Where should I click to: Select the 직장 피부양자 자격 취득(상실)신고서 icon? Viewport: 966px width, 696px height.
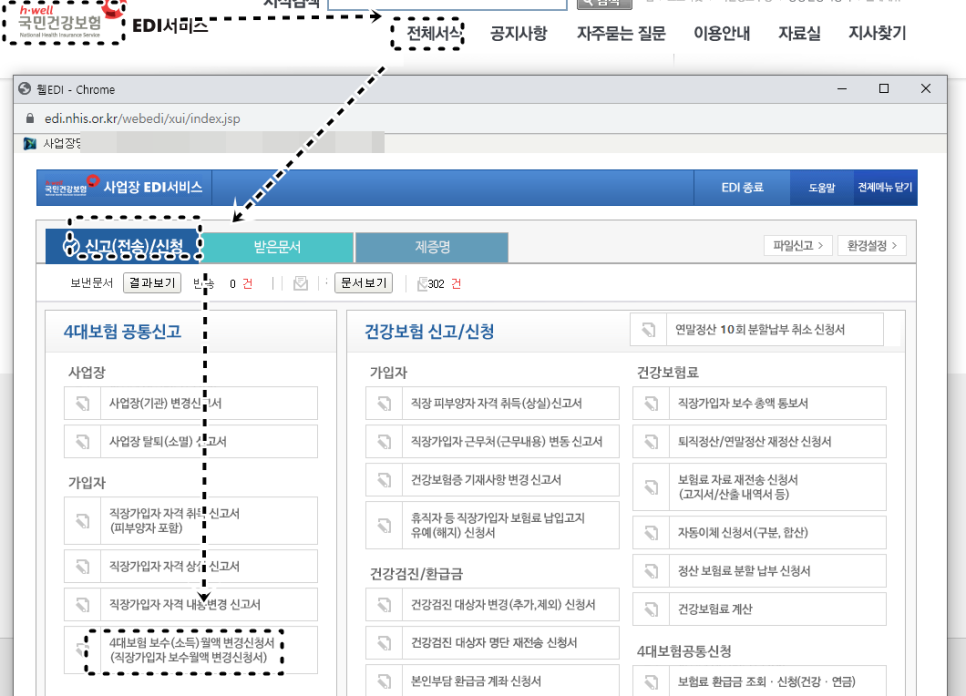tap(384, 403)
